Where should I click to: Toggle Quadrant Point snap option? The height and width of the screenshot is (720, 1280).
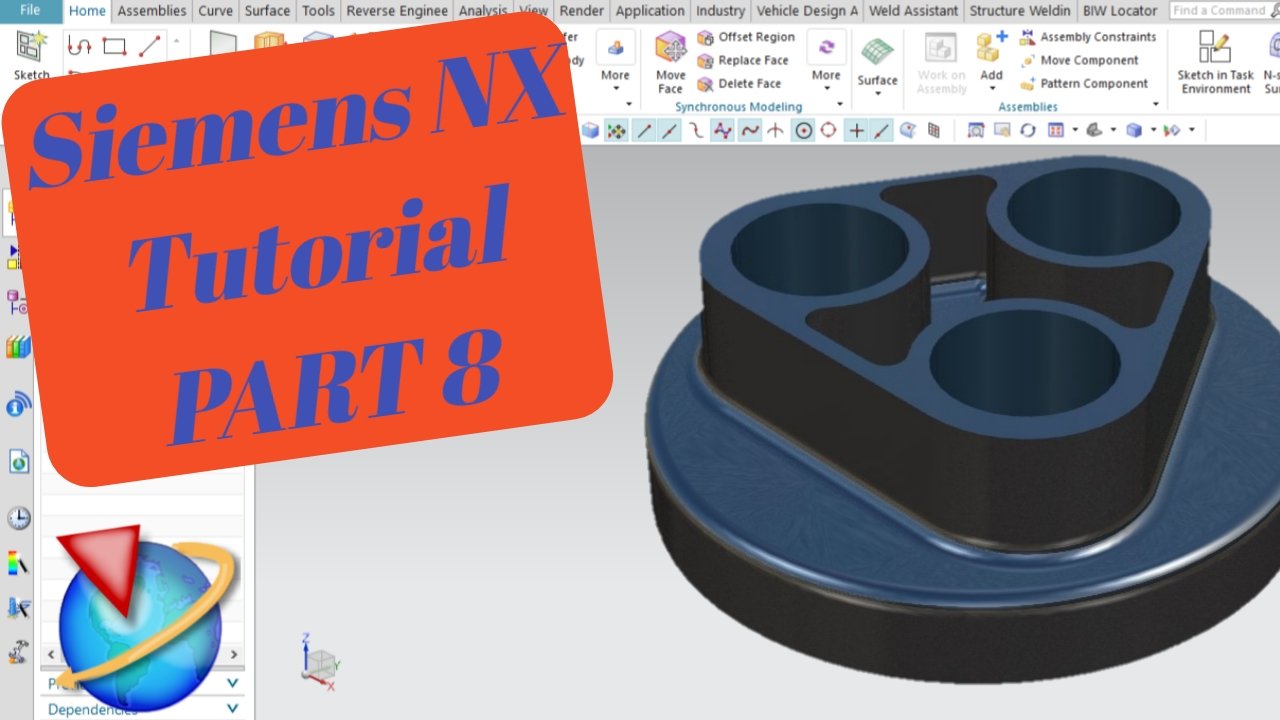click(x=828, y=130)
